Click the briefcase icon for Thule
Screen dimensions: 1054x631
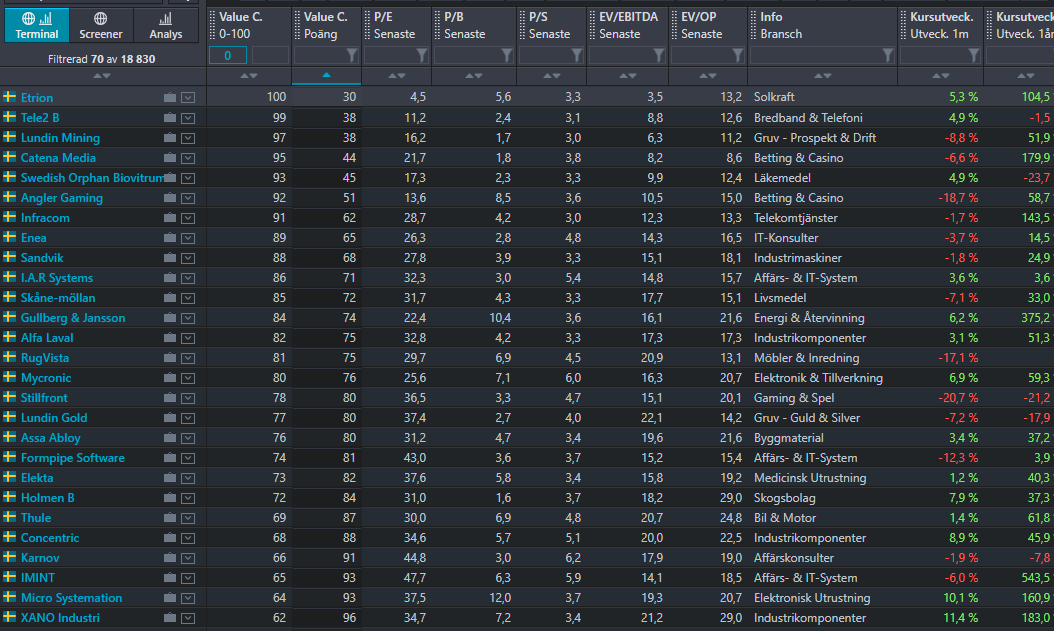tap(170, 518)
